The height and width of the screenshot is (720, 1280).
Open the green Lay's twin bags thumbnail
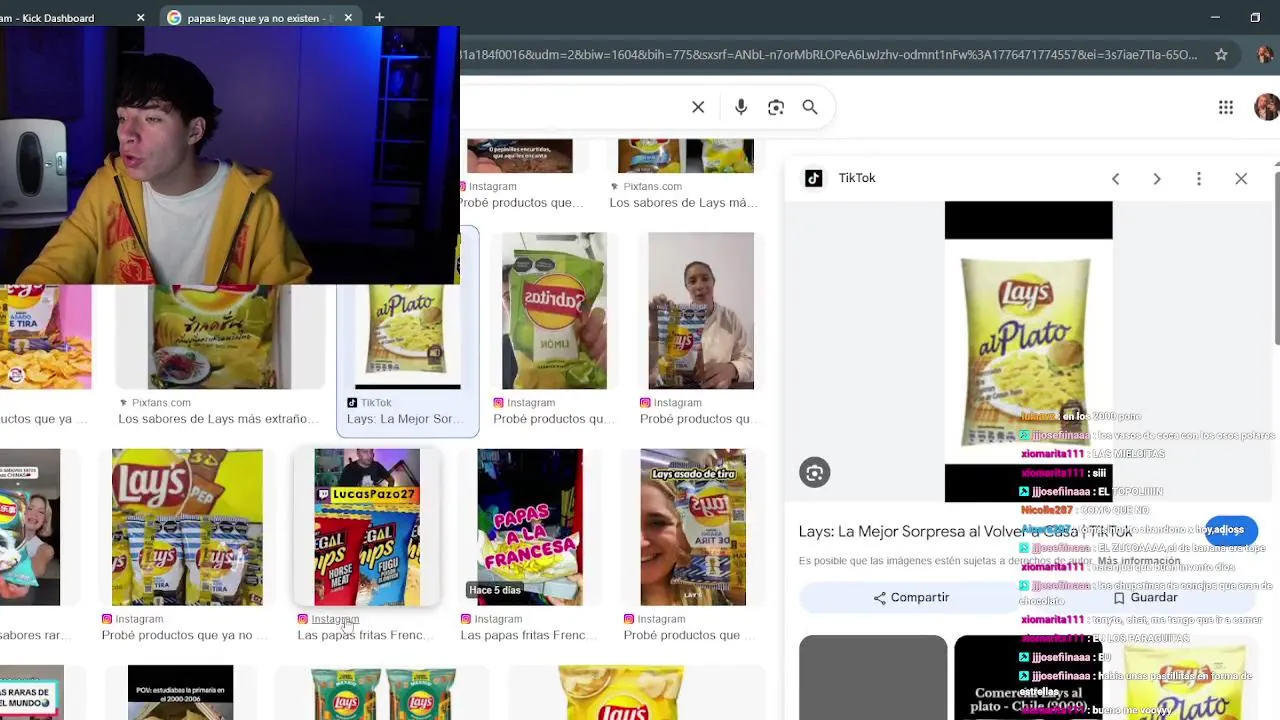[383, 693]
